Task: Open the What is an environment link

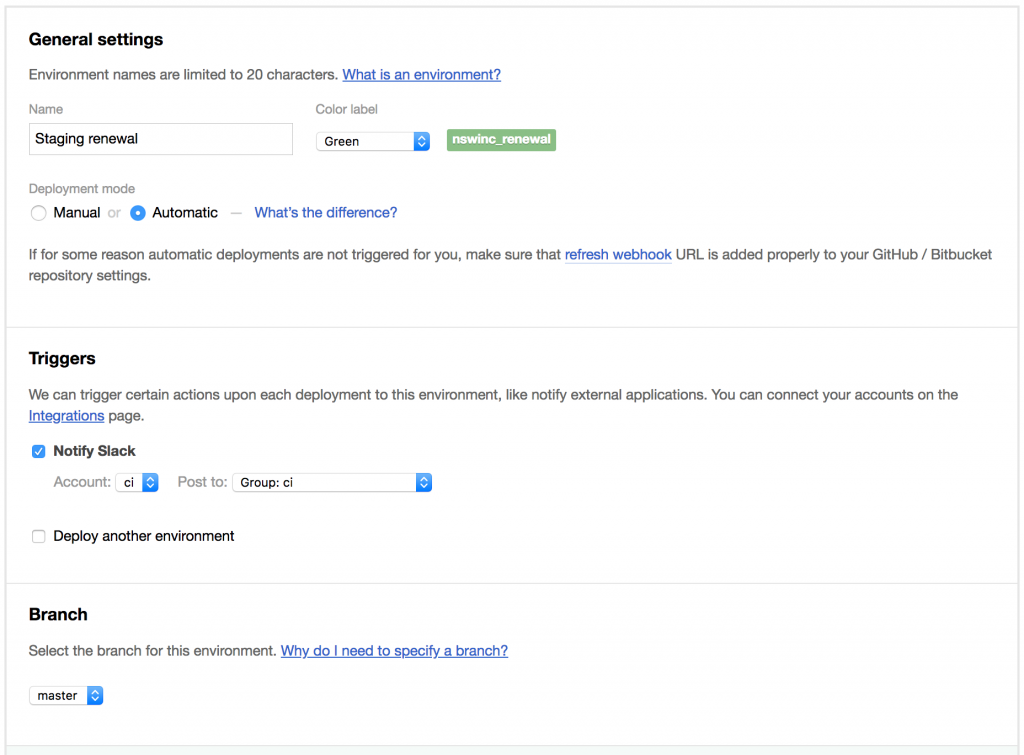Action: (421, 74)
